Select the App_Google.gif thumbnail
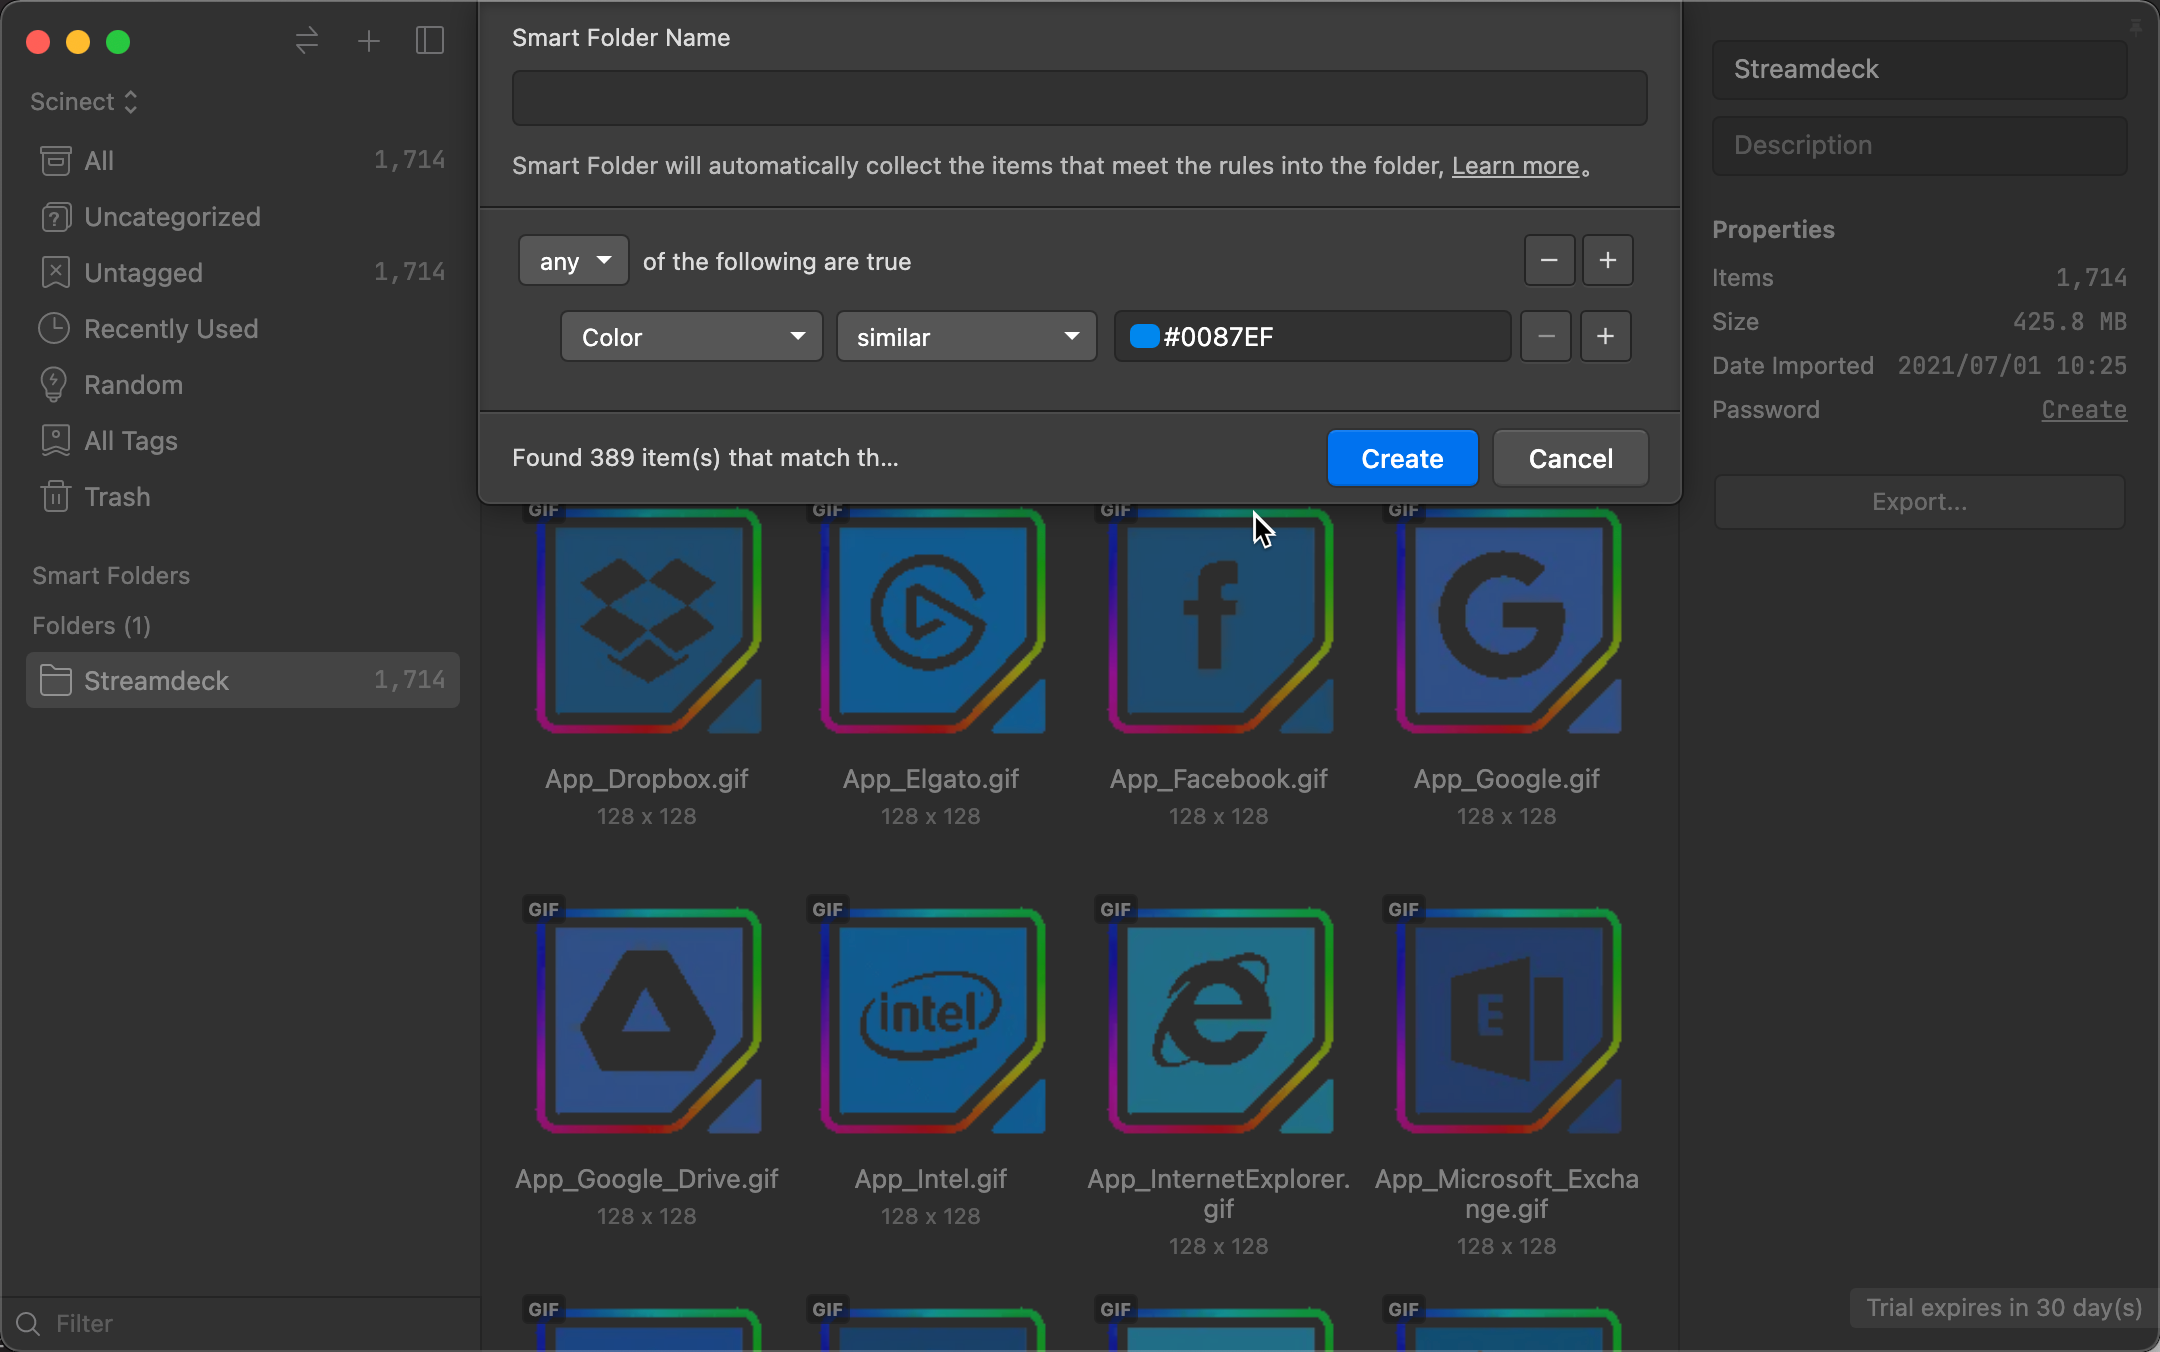This screenshot has width=2160, height=1352. 1508,621
